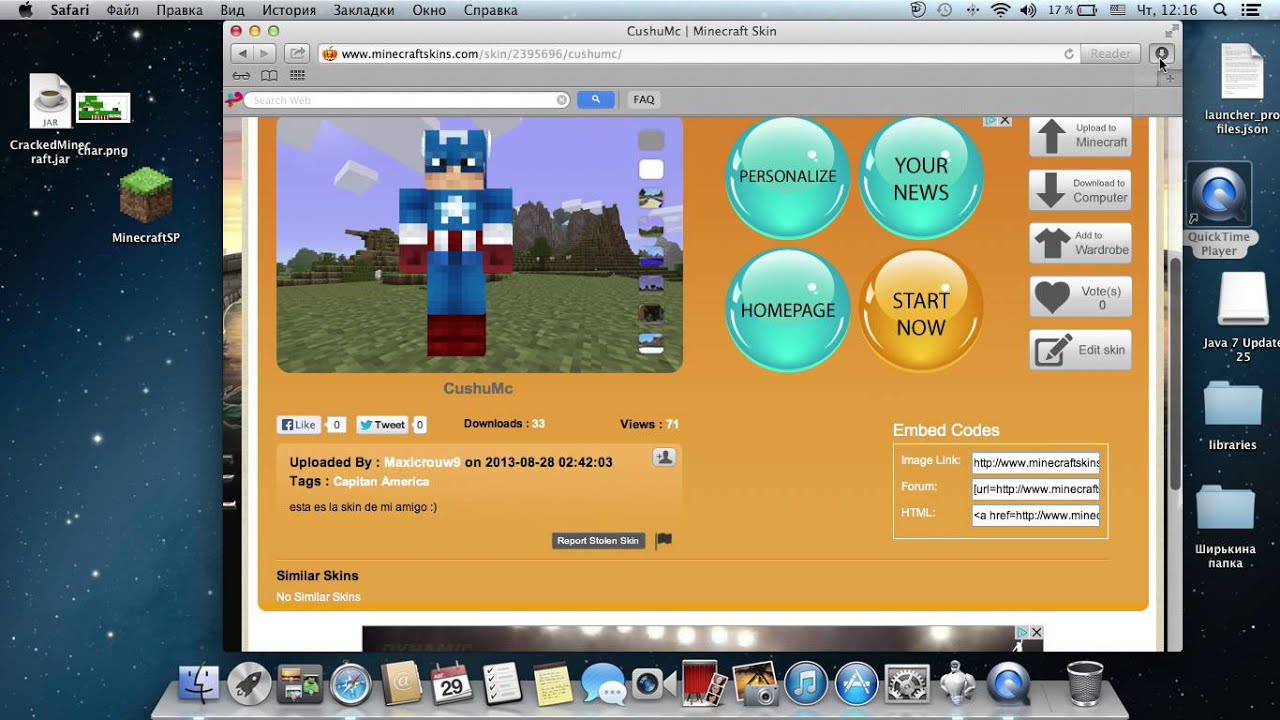The width and height of the screenshot is (1280, 720).
Task: Show bookmarks with the open book icon
Action: point(269,75)
